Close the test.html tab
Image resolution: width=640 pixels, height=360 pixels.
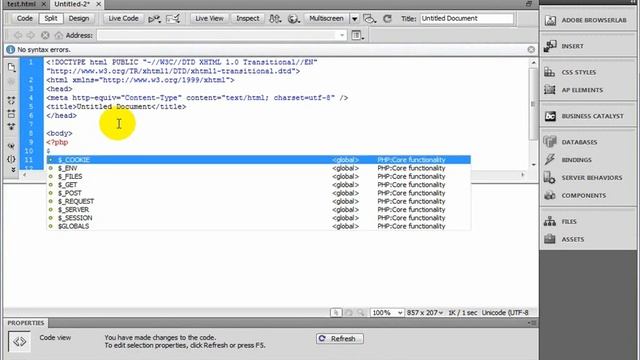(x=44, y=4)
